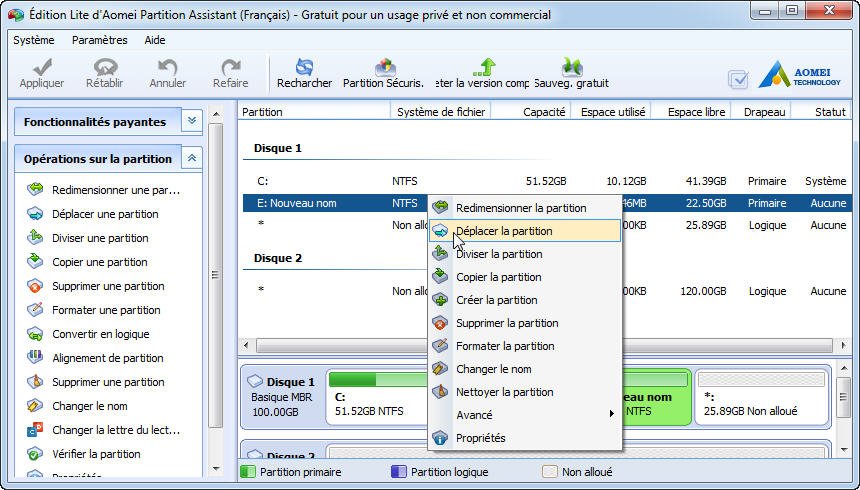Click the Copier une partition sidebar icon
860x490 pixels.
(35, 261)
